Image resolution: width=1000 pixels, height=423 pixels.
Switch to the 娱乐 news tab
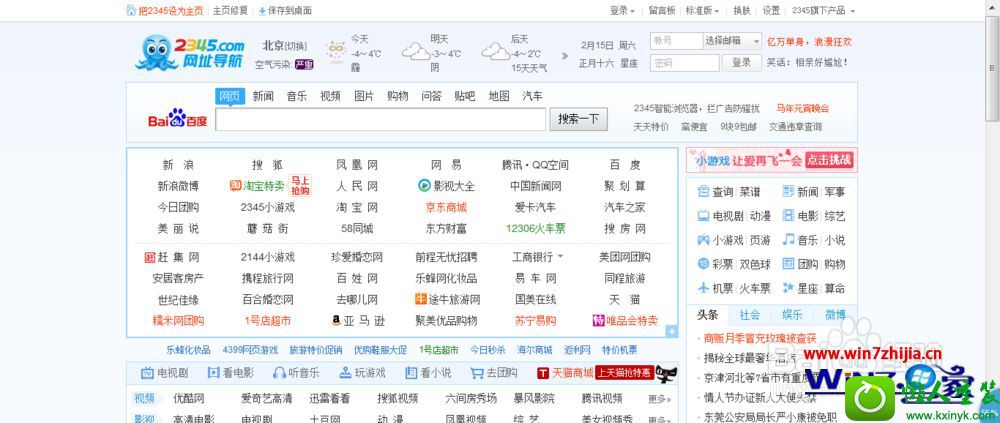[x=792, y=315]
